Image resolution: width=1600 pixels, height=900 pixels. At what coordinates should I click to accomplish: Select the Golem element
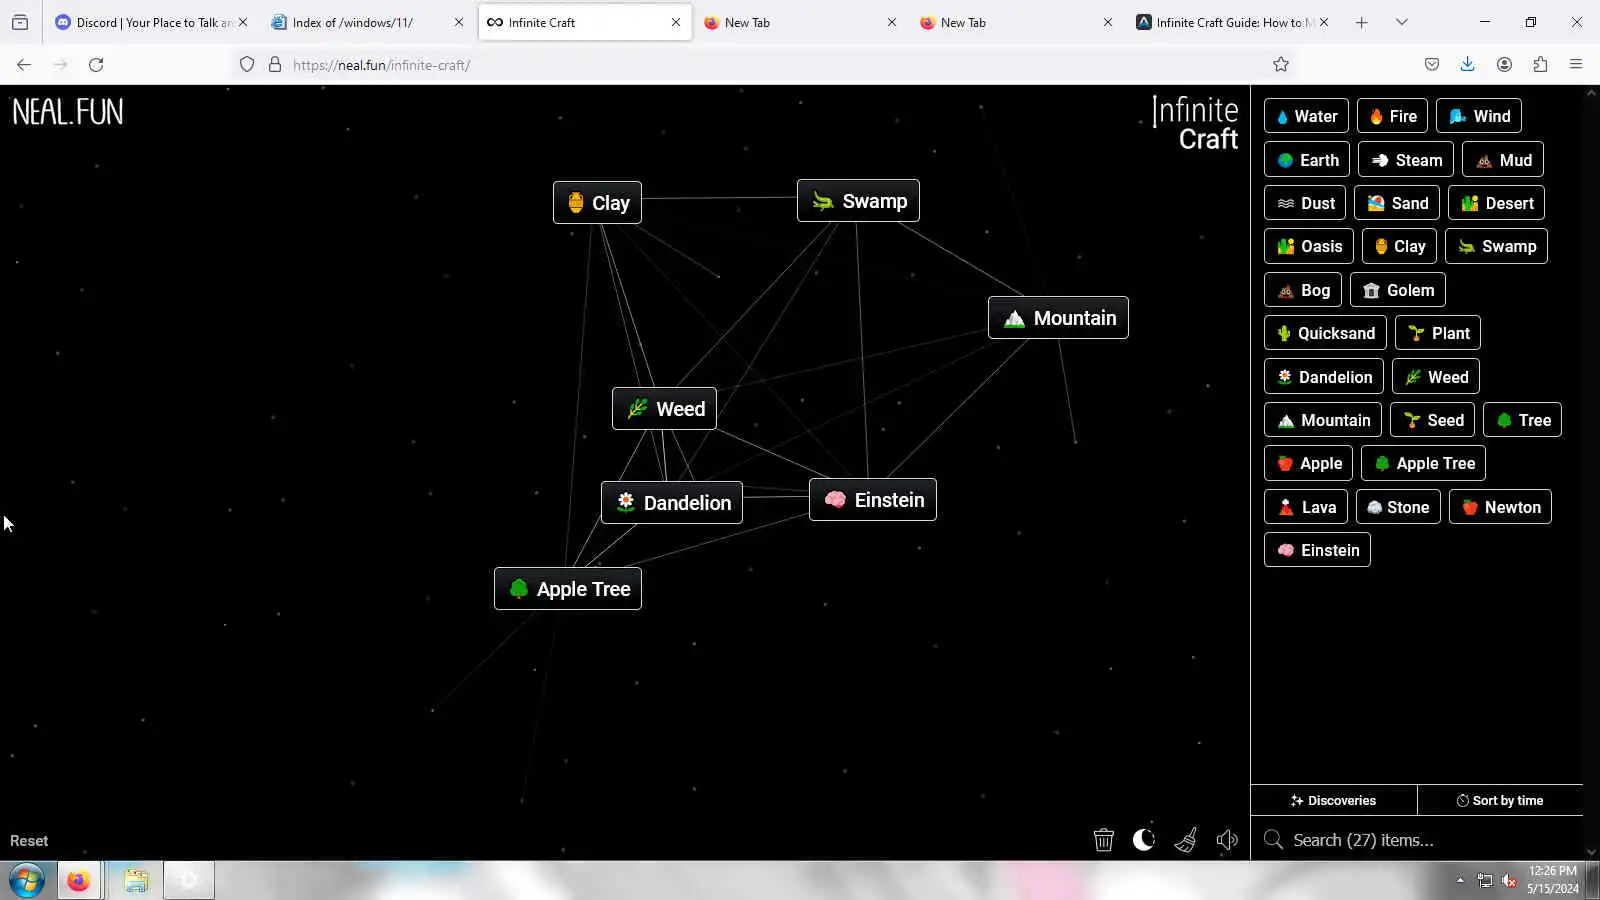pos(1398,290)
